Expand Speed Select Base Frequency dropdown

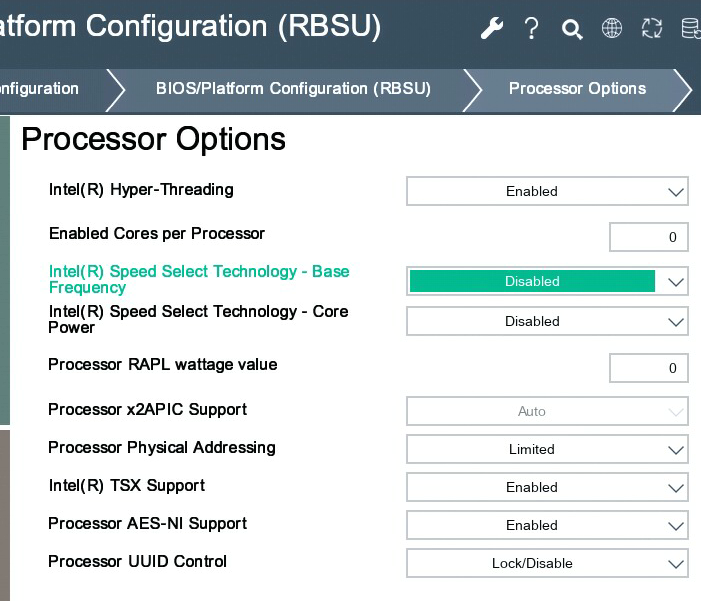coord(547,281)
